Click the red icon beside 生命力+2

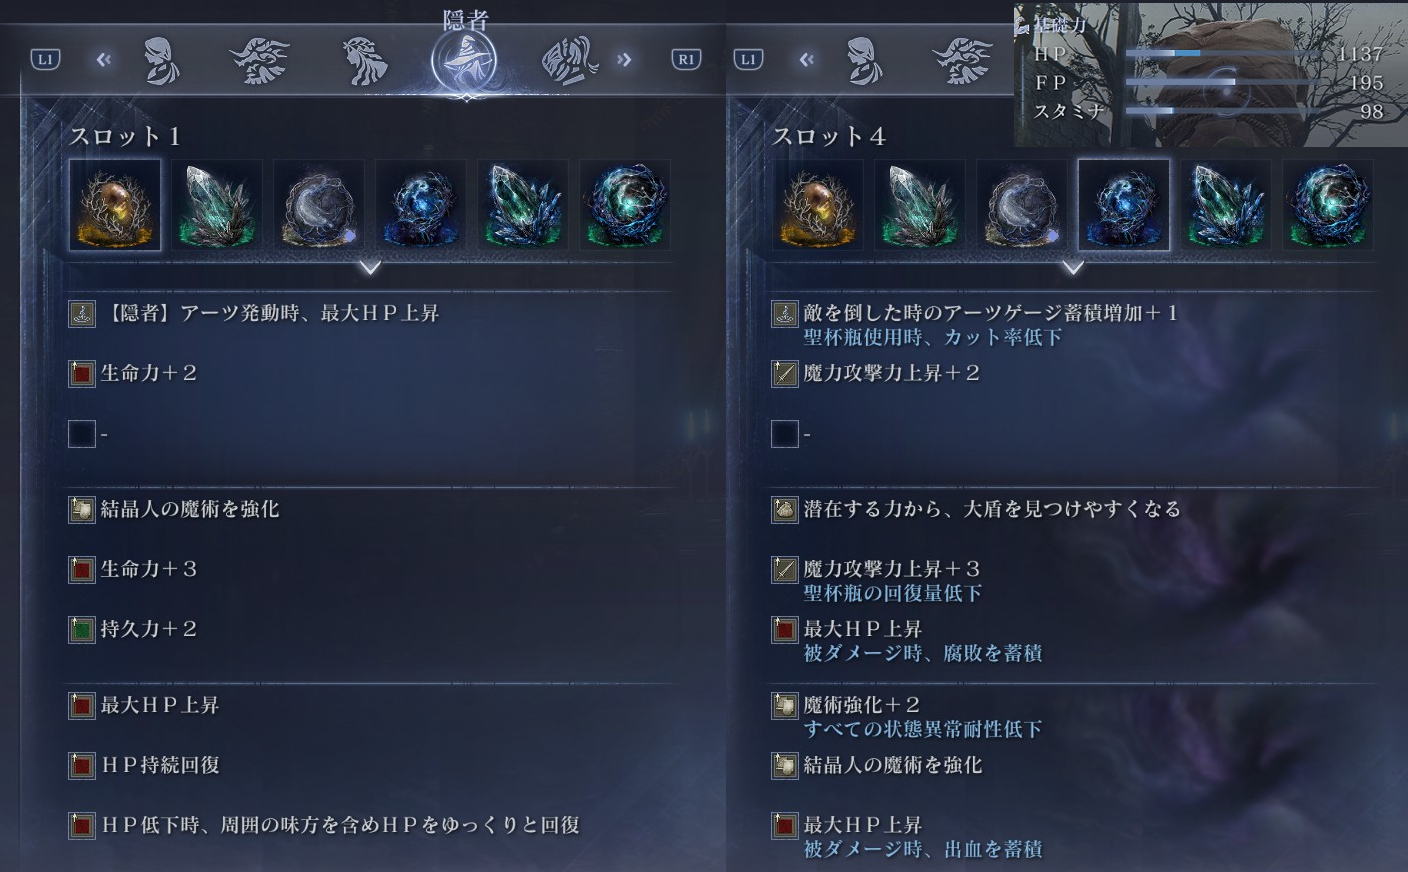(82, 374)
